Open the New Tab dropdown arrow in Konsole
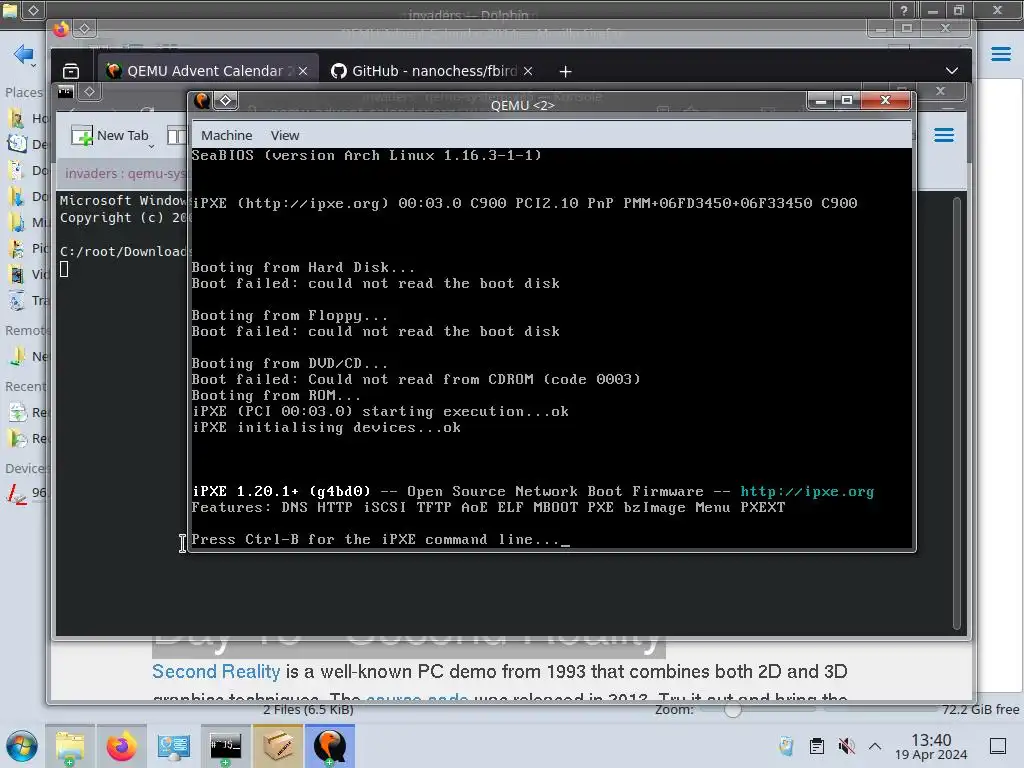Viewport: 1024px width, 768px height. pos(152,146)
